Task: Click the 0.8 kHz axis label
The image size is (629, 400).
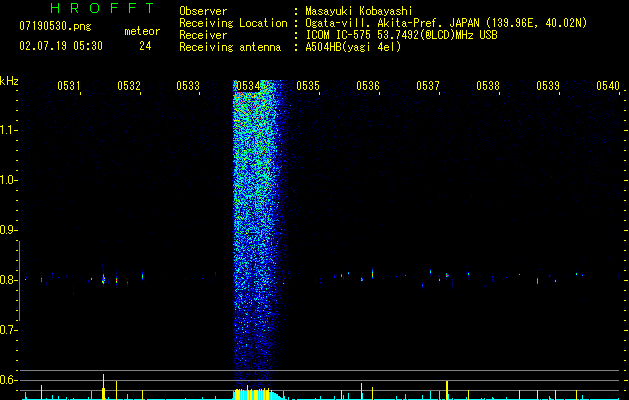Action: click(7, 280)
